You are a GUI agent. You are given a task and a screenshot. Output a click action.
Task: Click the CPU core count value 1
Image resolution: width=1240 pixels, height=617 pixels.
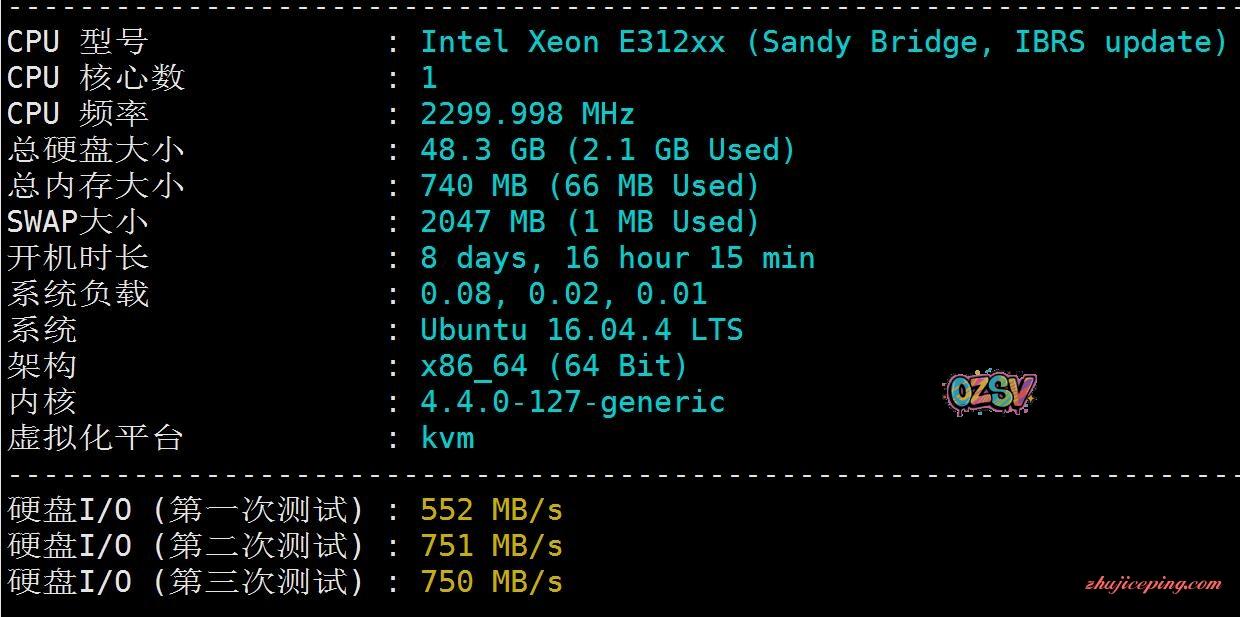tap(429, 78)
